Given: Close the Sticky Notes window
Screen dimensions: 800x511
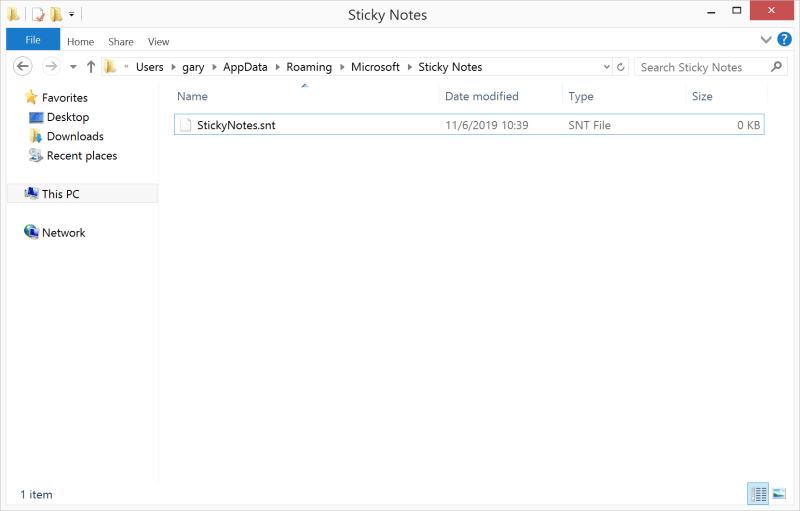Looking at the screenshot, I should 771,11.
